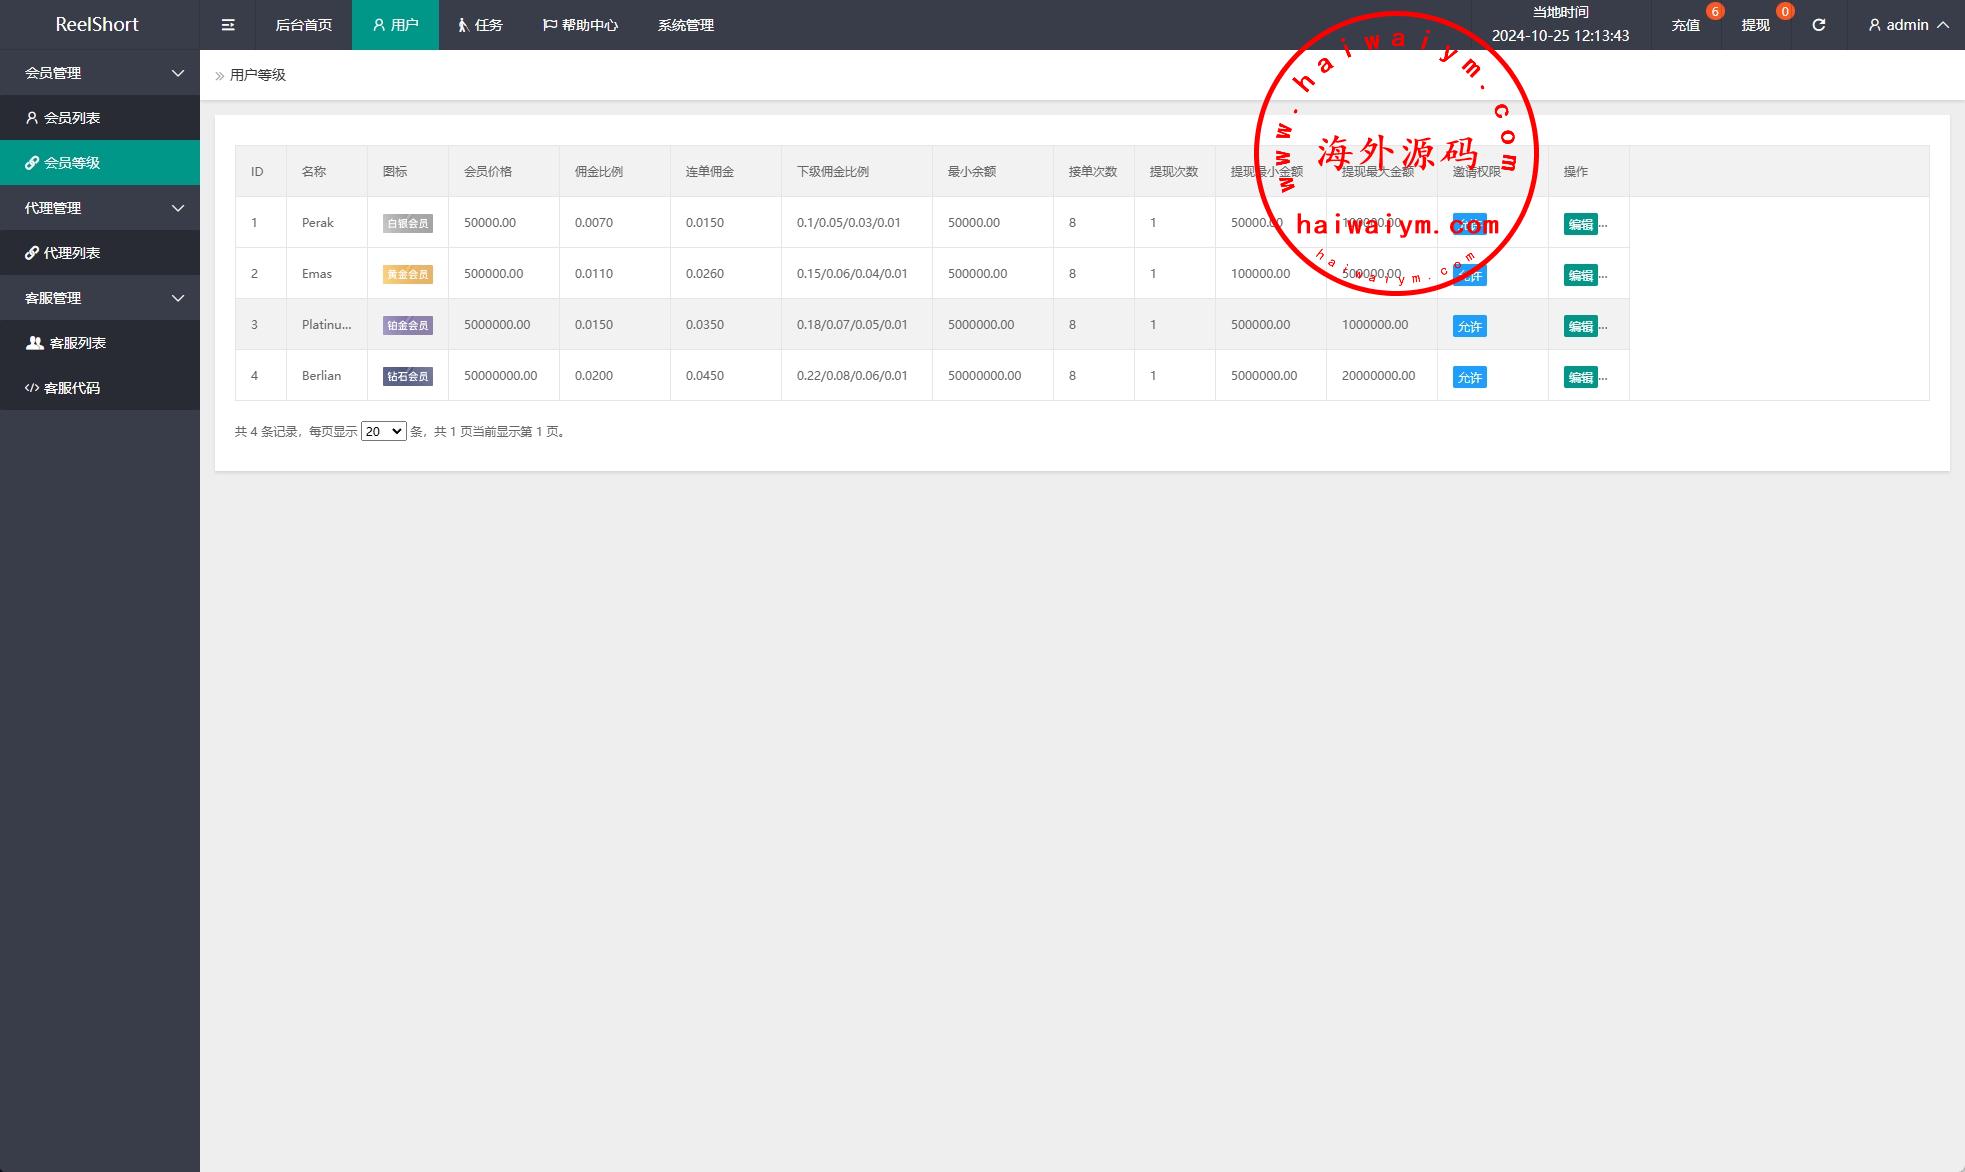The width and height of the screenshot is (1965, 1172).
Task: Collapse the 会员管理 sidebar section
Action: click(100, 73)
